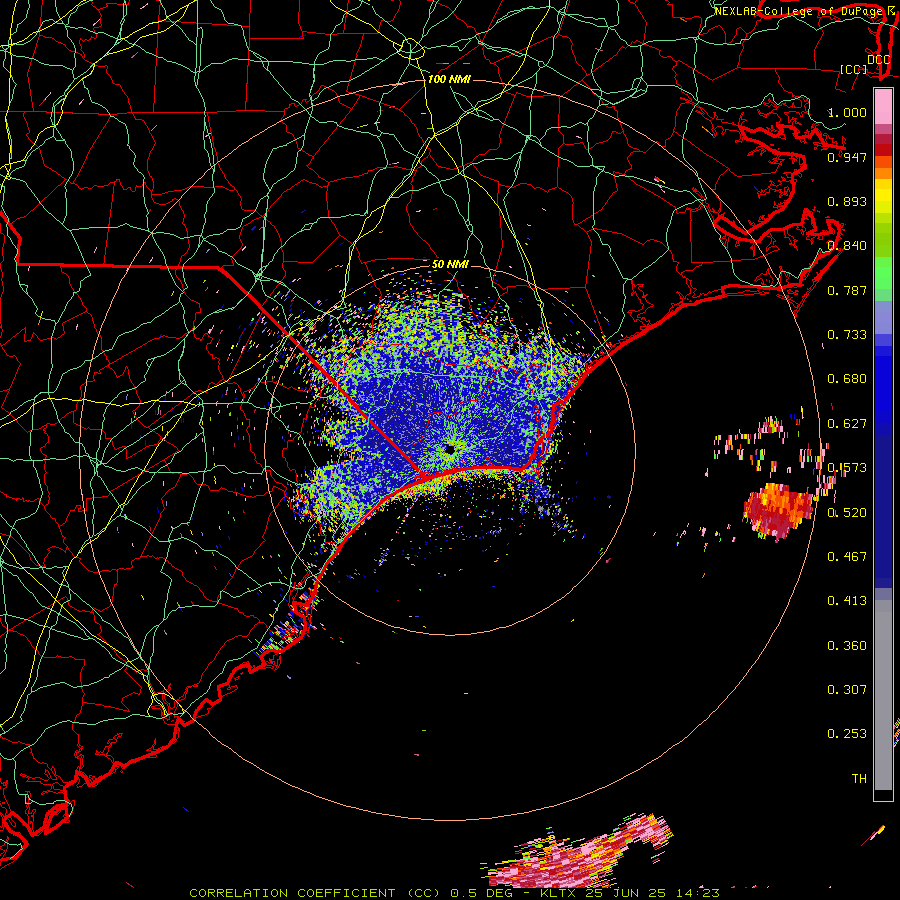
Task: Click the 0.947 scale value
Action: 847,157
